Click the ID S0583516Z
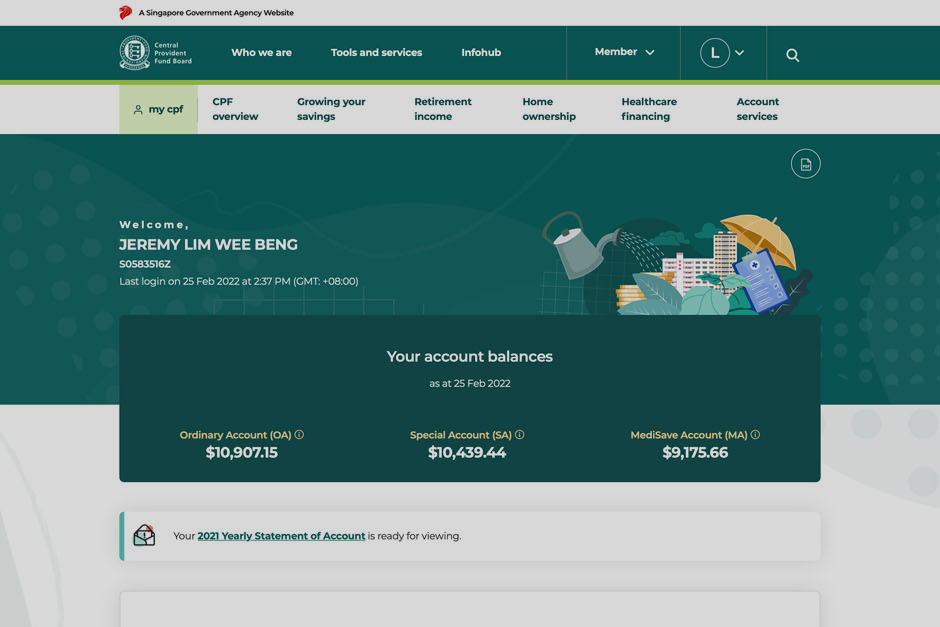940x627 pixels. point(145,264)
